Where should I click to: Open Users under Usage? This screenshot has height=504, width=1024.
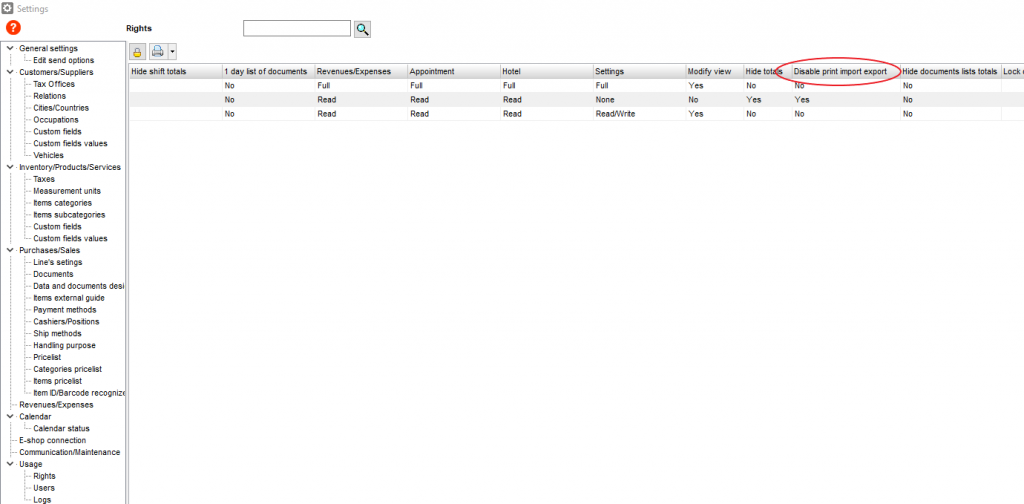pos(44,488)
